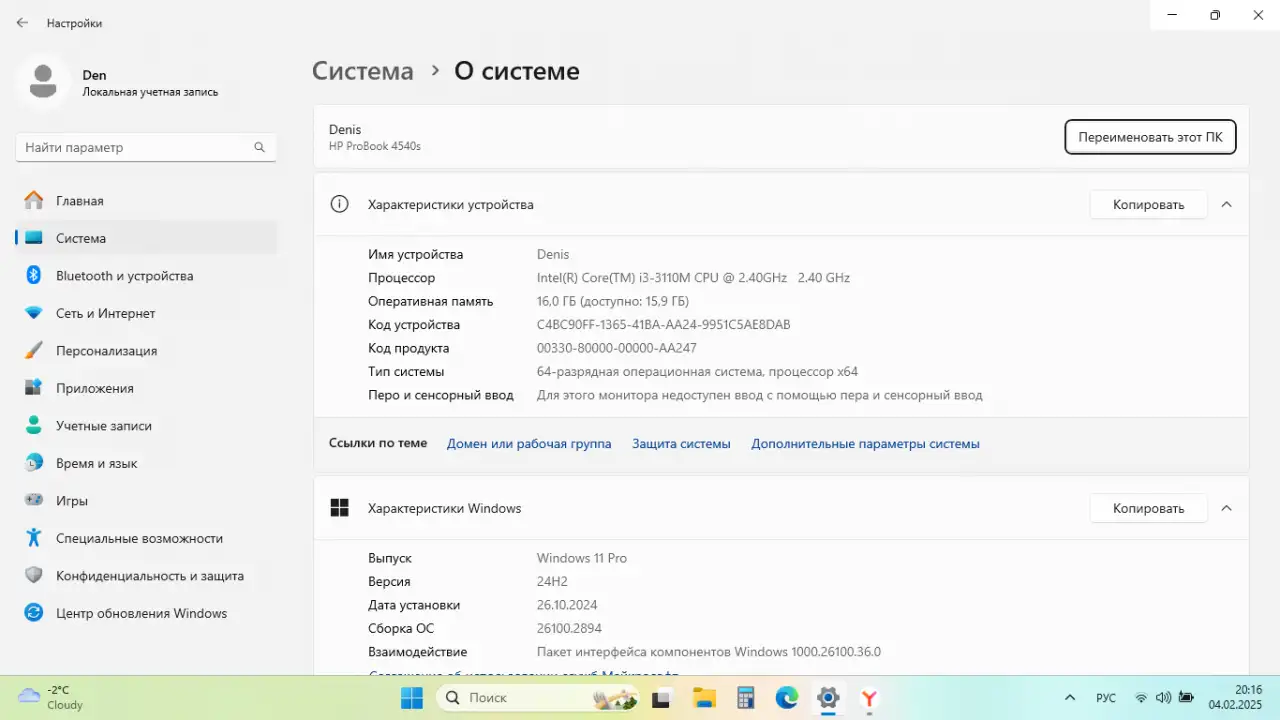This screenshot has width=1280, height=720.
Task: Click the Start button on taskbar
Action: (x=411, y=697)
